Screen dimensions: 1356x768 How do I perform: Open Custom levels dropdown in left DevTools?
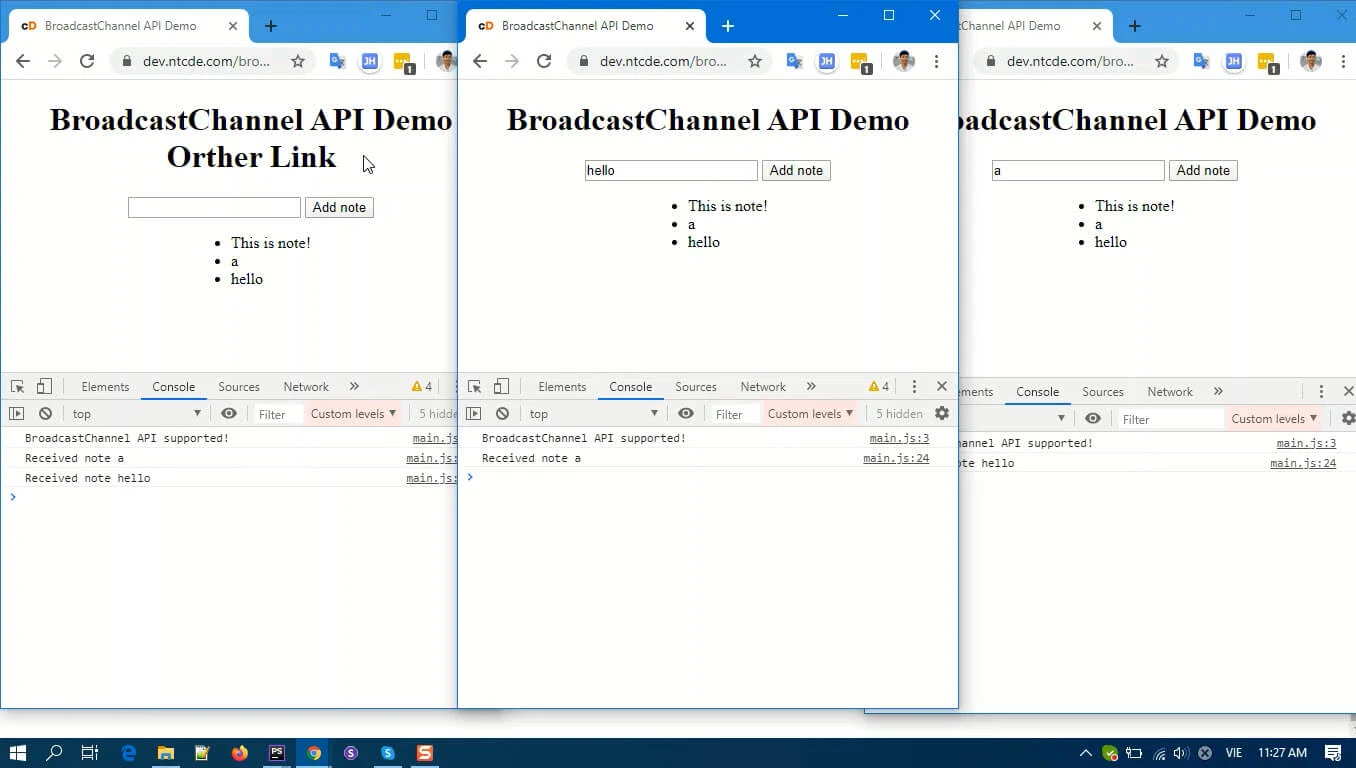353,414
